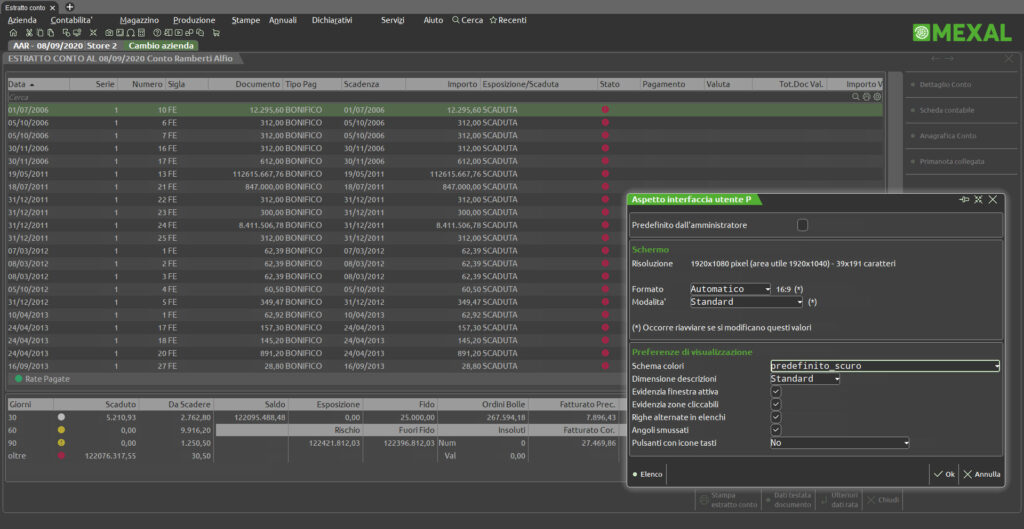Open the Dichiarativi menu
The width and height of the screenshot is (1024, 529).
click(x=332, y=20)
